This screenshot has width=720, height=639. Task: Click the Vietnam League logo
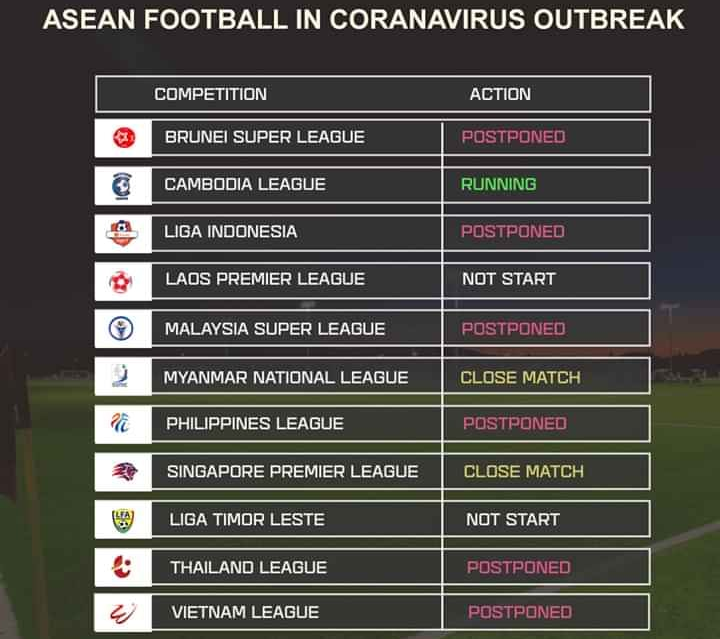coord(123,611)
